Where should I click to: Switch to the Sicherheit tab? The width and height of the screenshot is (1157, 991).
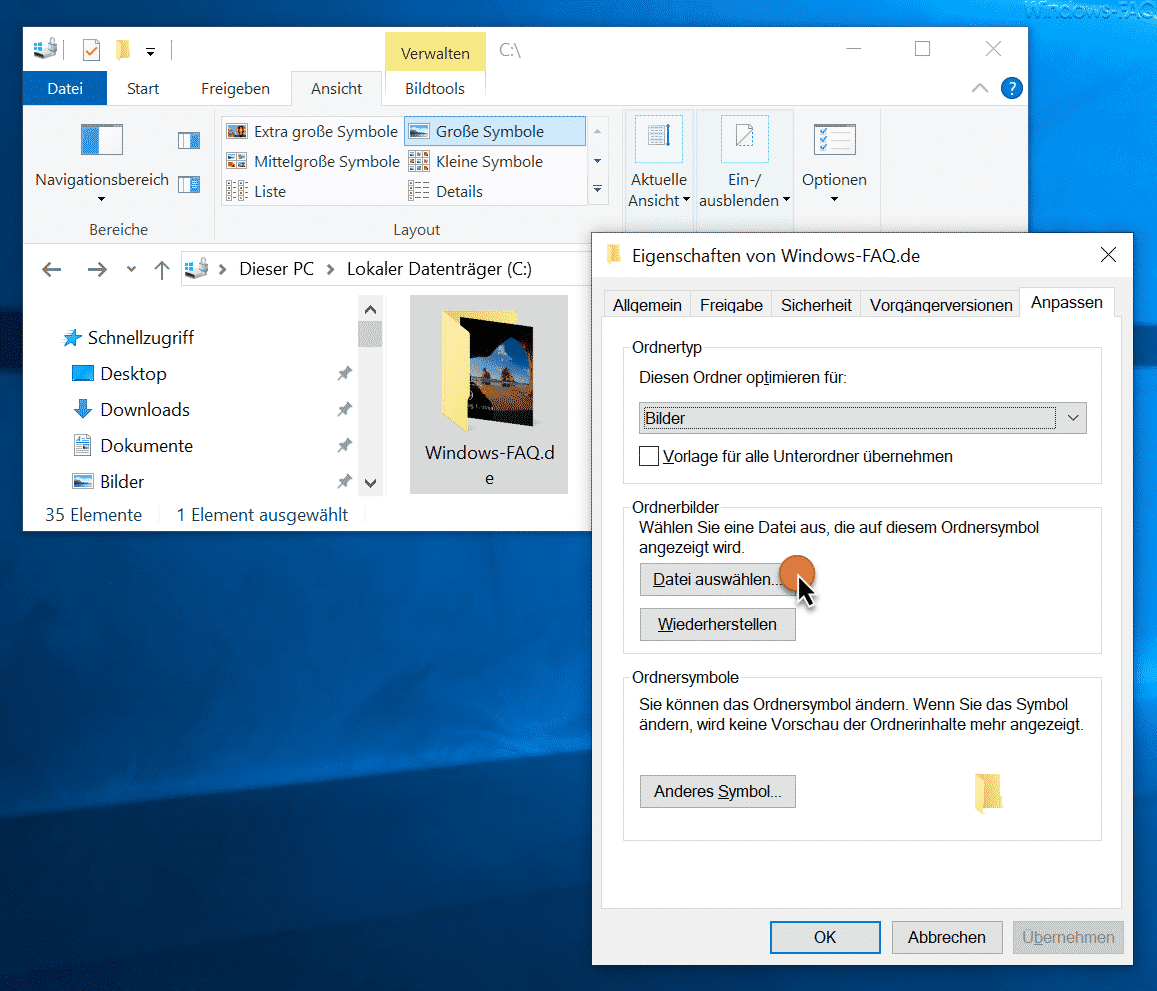point(816,305)
